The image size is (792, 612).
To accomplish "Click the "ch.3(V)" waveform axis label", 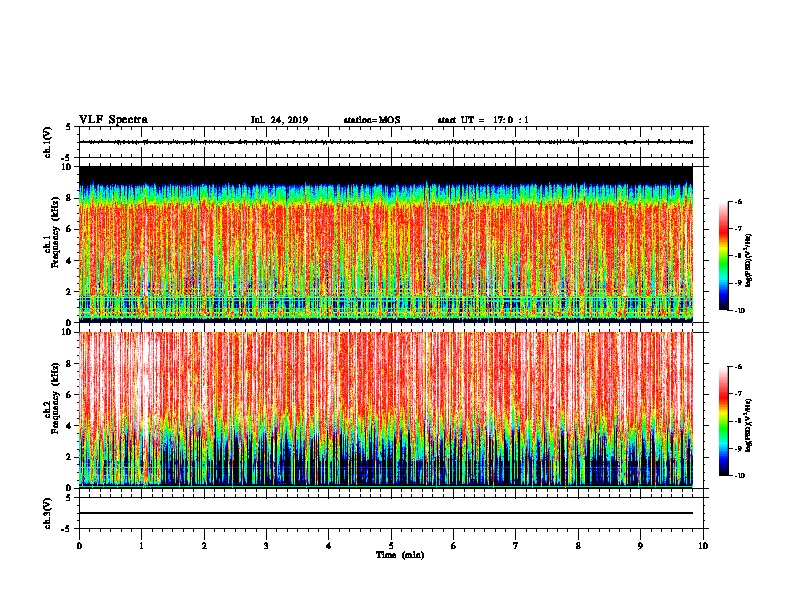I will [48, 513].
